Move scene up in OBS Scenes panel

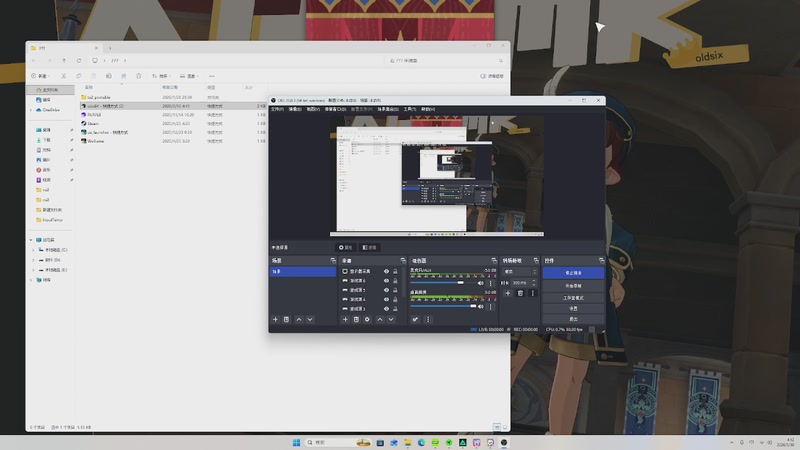(299, 319)
